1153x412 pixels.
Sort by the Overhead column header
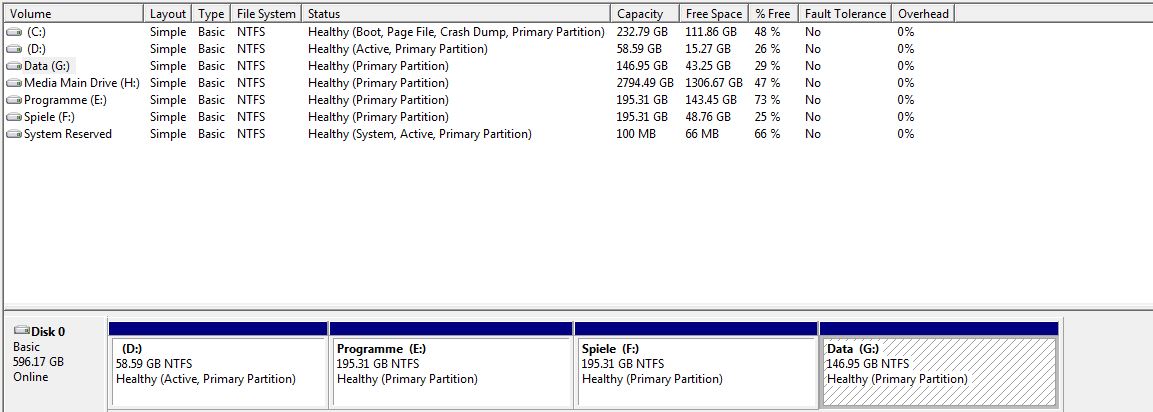tap(924, 13)
